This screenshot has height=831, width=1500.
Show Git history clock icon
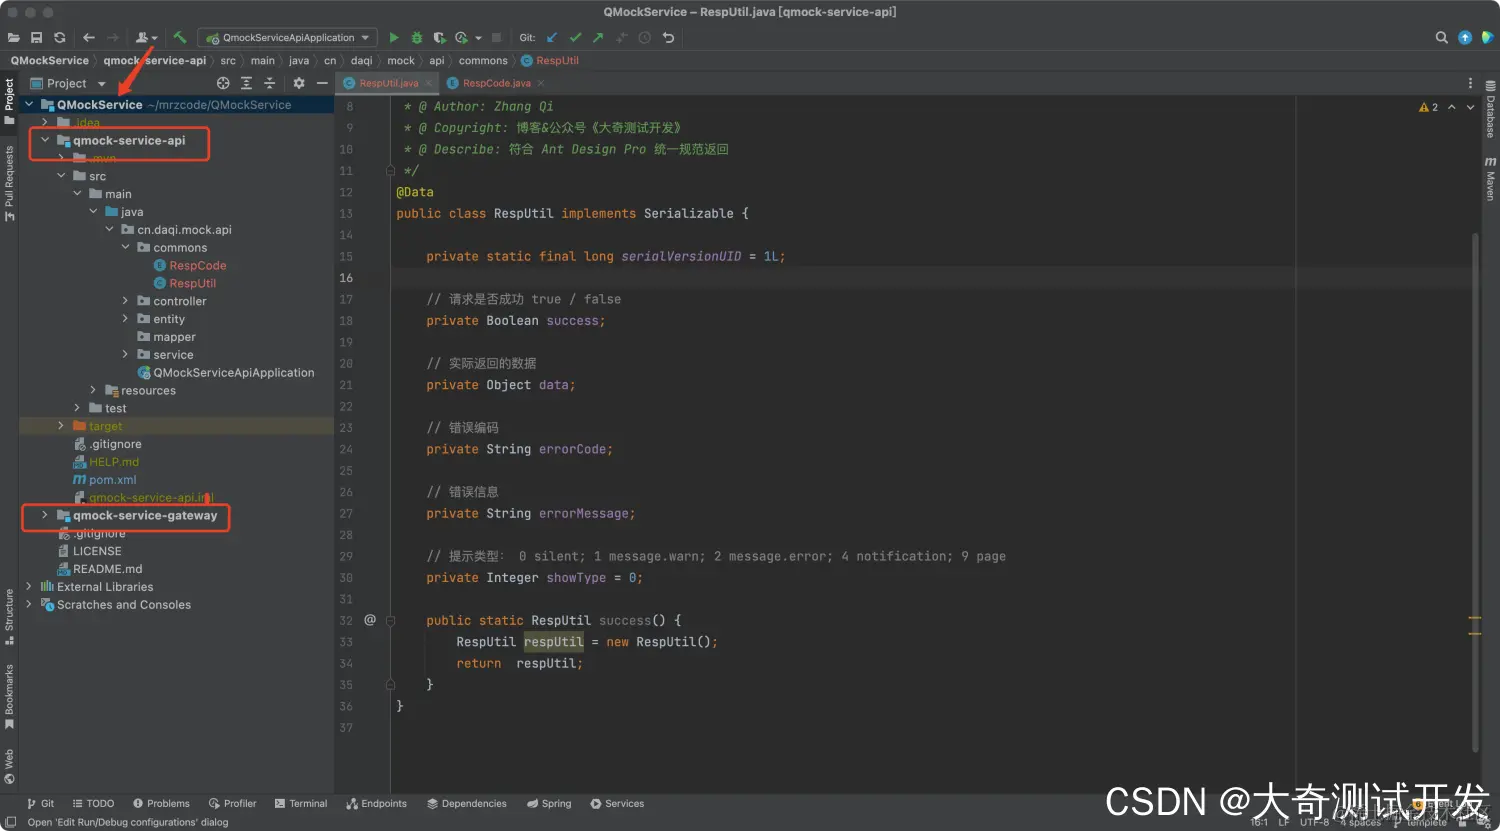(645, 38)
